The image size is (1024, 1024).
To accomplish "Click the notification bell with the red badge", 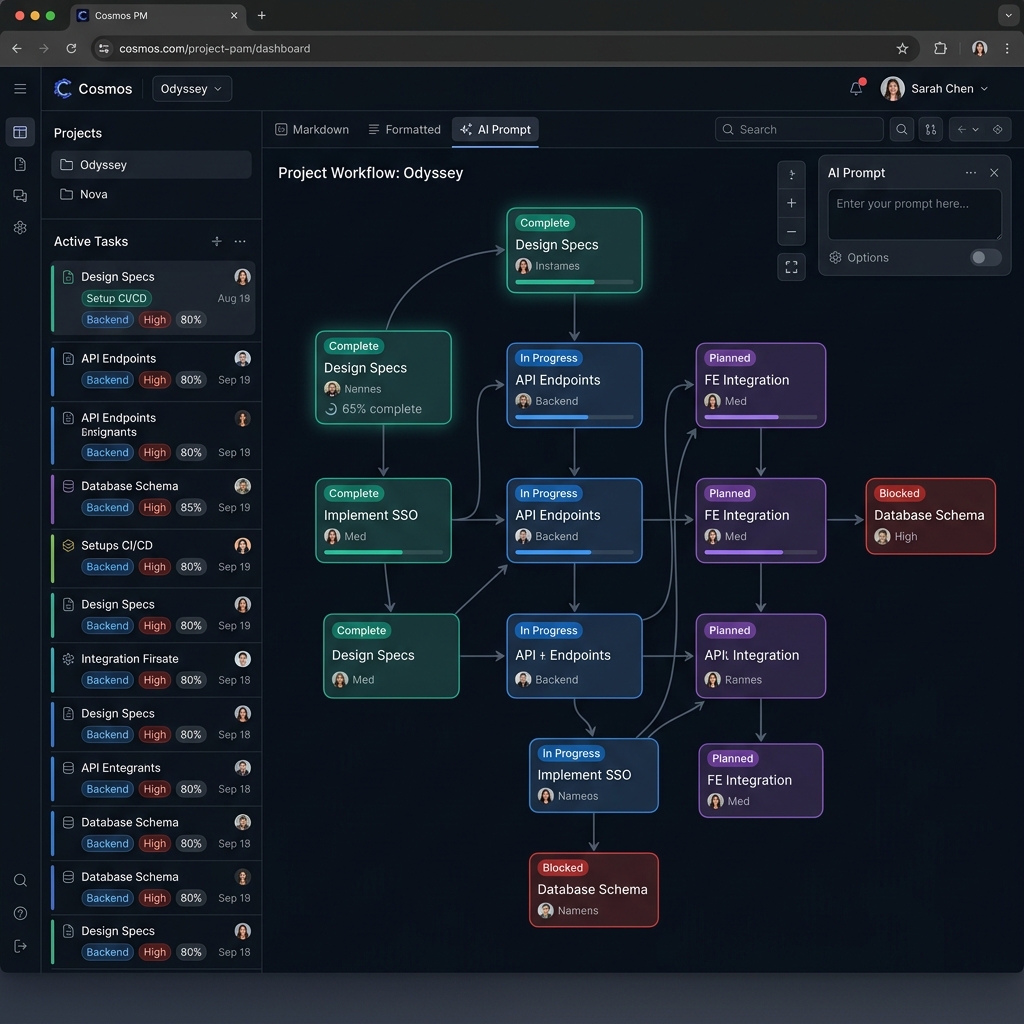I will tap(856, 88).
